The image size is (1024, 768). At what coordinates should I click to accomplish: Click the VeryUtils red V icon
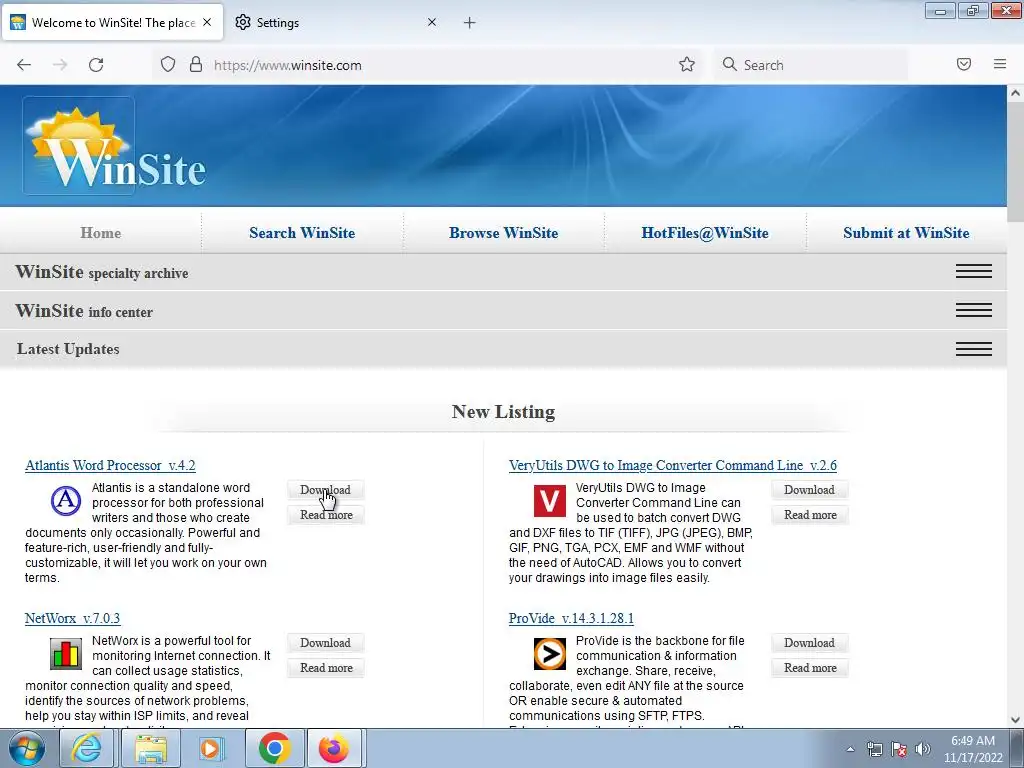tap(550, 501)
